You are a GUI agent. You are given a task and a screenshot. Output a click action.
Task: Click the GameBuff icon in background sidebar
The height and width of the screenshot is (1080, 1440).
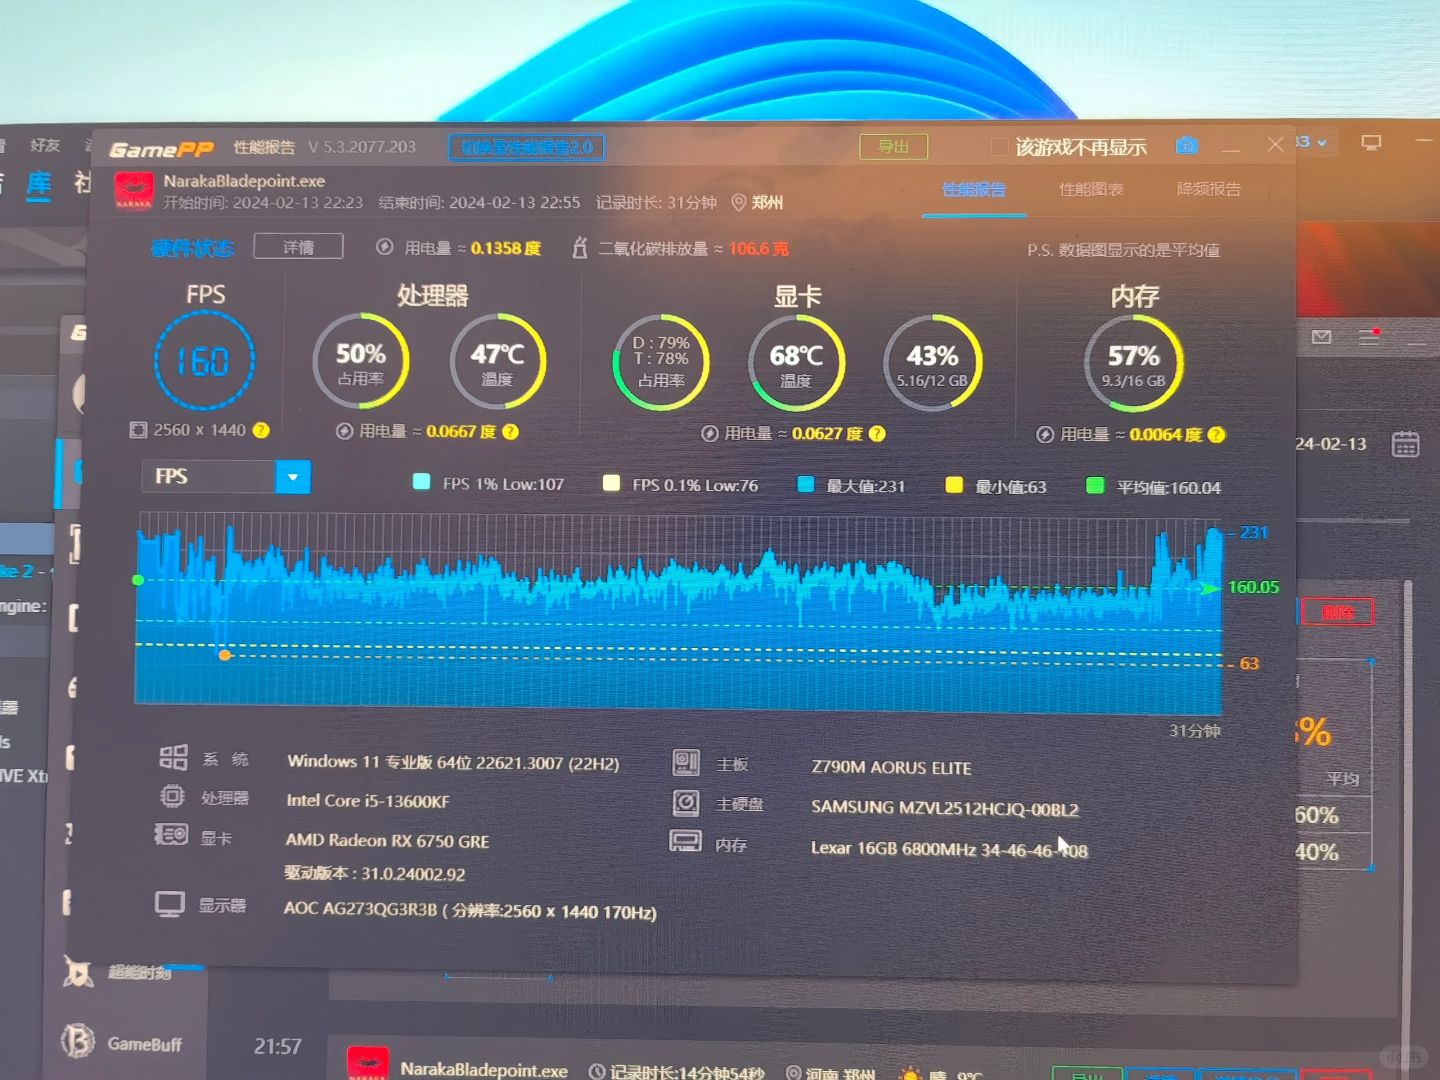78,1042
